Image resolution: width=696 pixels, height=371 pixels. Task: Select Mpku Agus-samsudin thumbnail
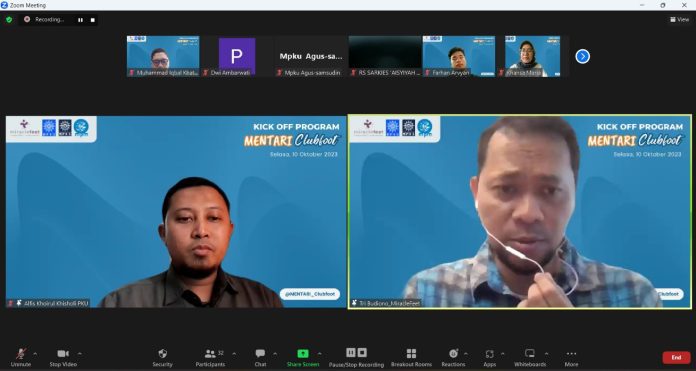point(311,56)
